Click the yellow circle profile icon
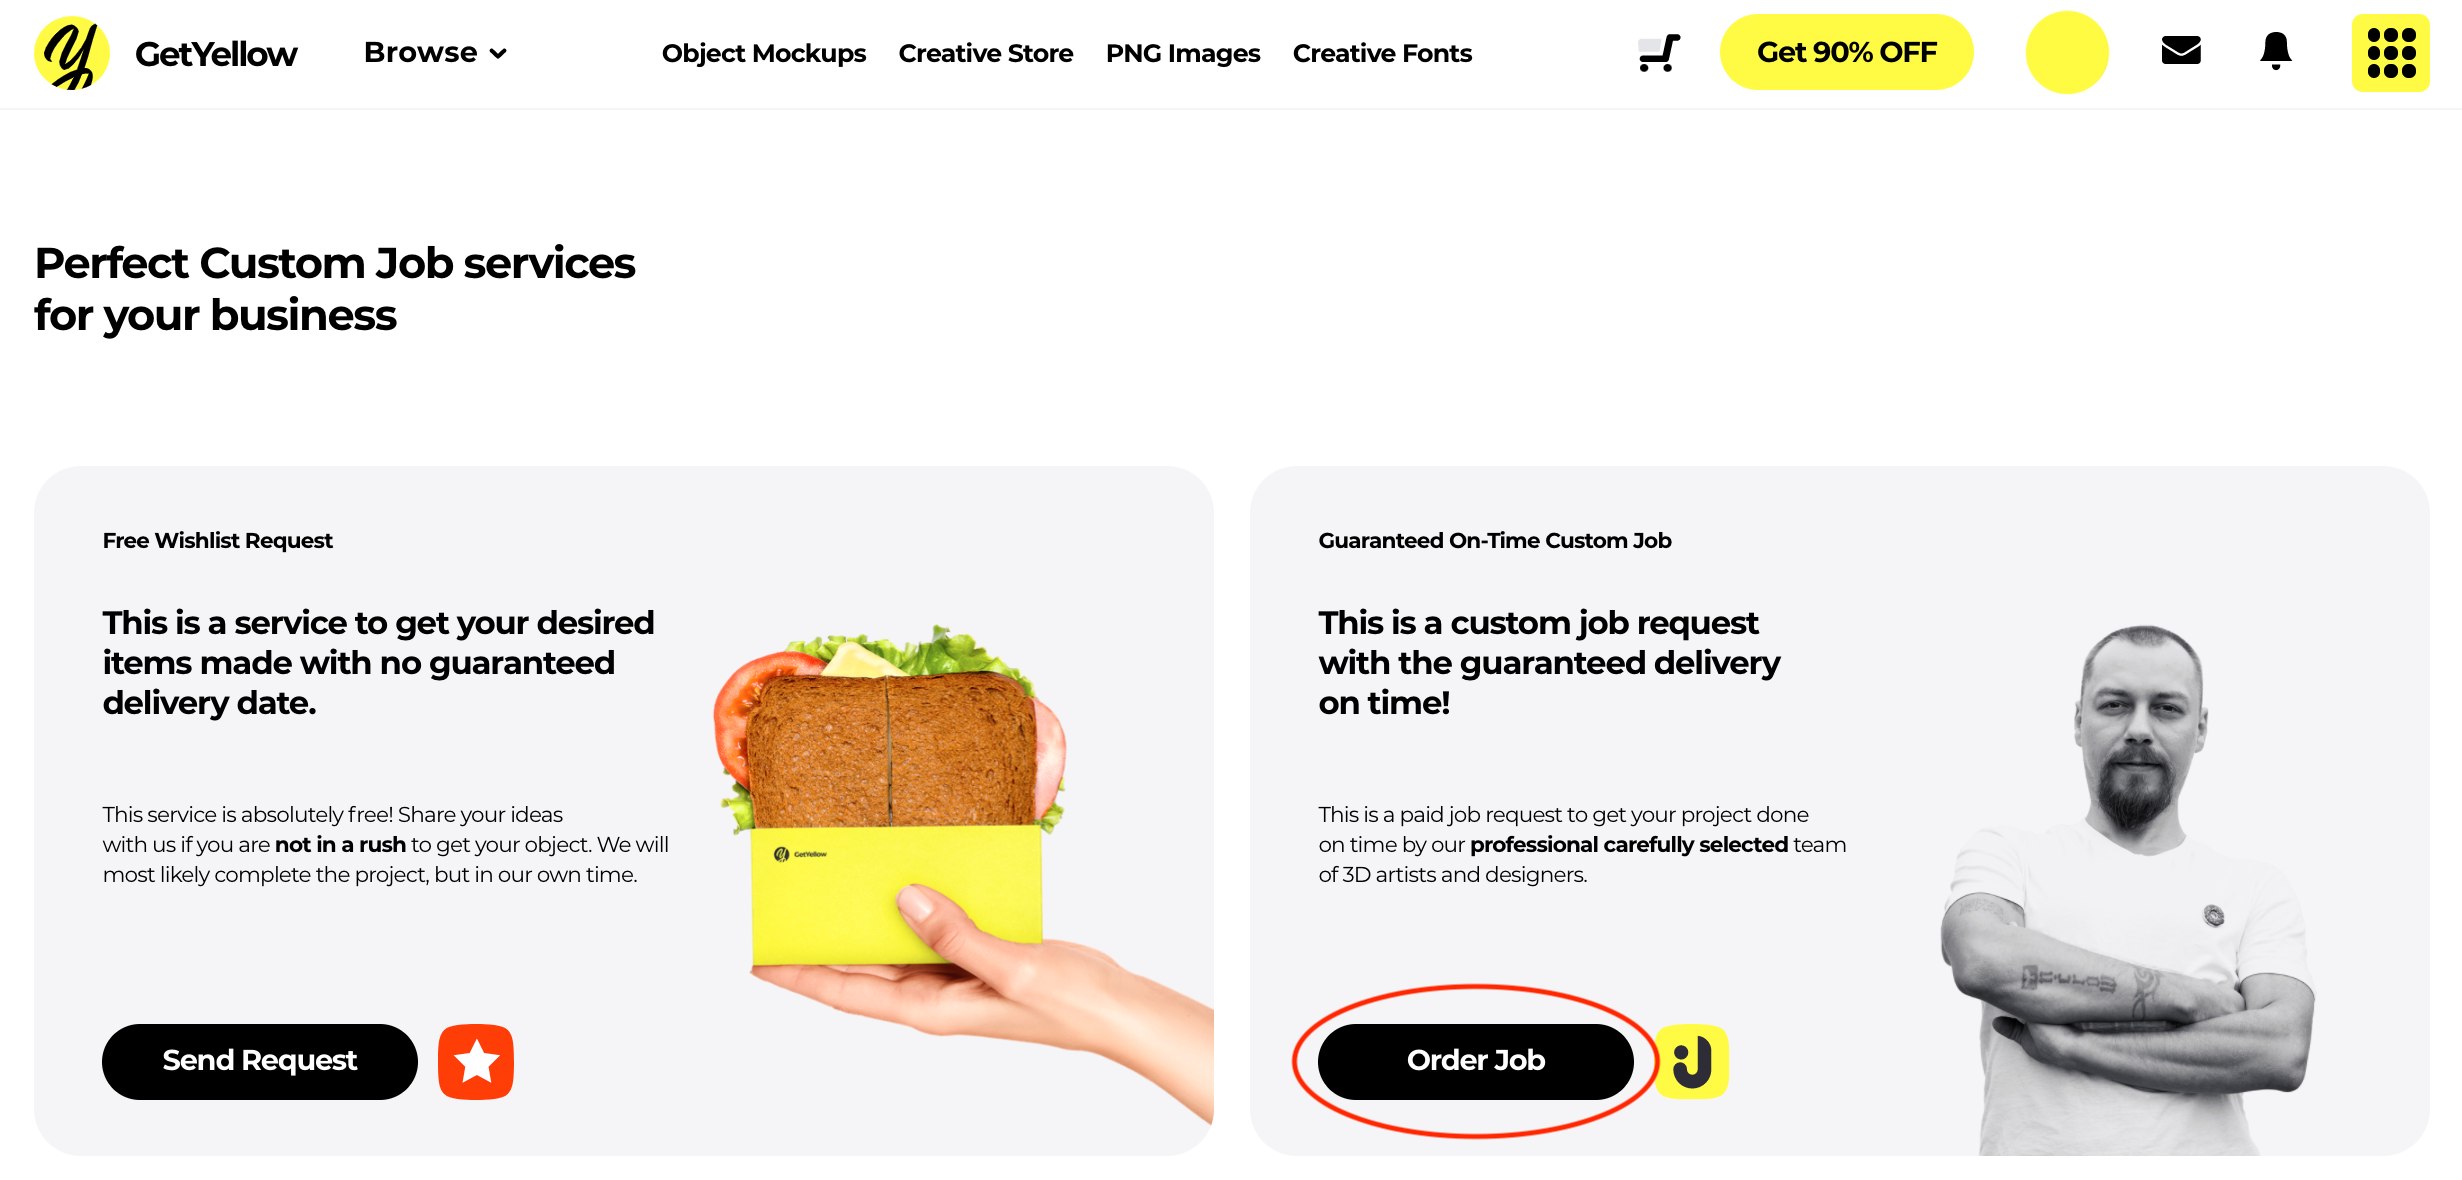The image size is (2462, 1180). [x=2066, y=53]
